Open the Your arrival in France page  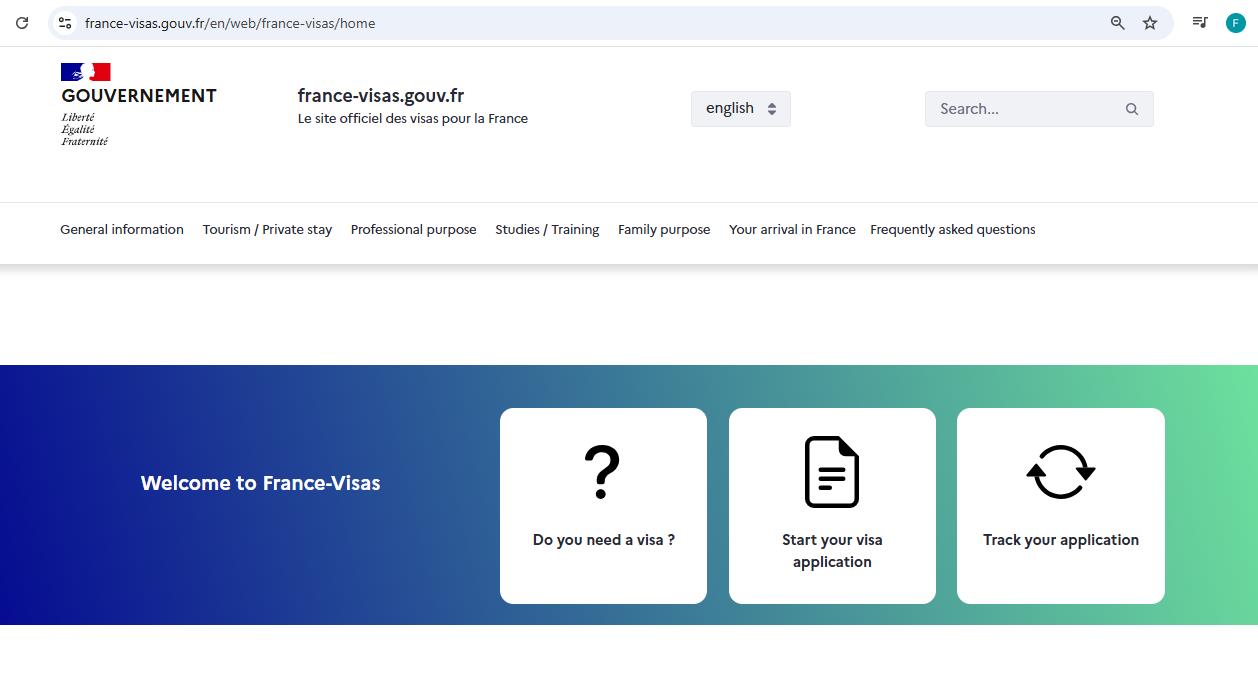pyautogui.click(x=792, y=229)
